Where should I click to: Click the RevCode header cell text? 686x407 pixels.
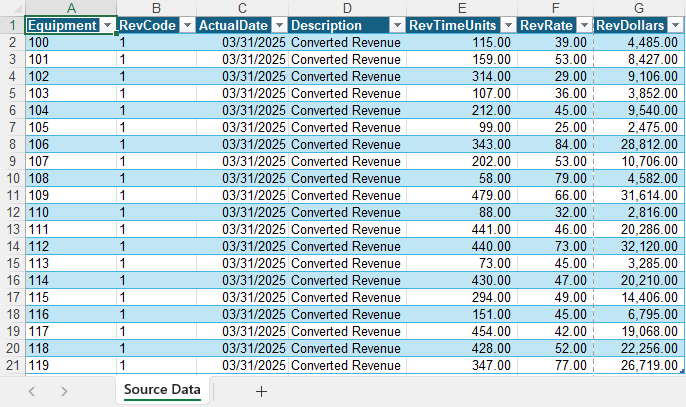click(147, 25)
